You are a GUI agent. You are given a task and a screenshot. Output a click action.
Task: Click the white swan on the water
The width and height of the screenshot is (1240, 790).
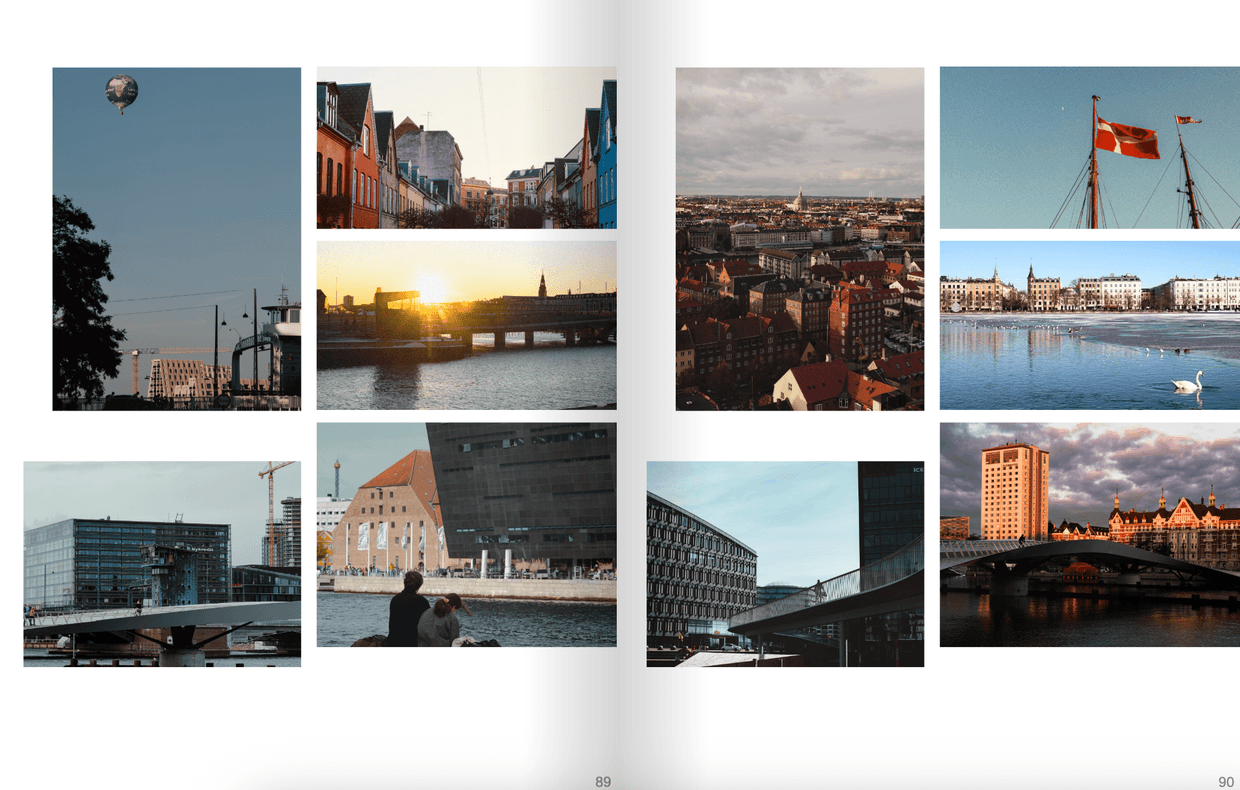(x=1187, y=381)
